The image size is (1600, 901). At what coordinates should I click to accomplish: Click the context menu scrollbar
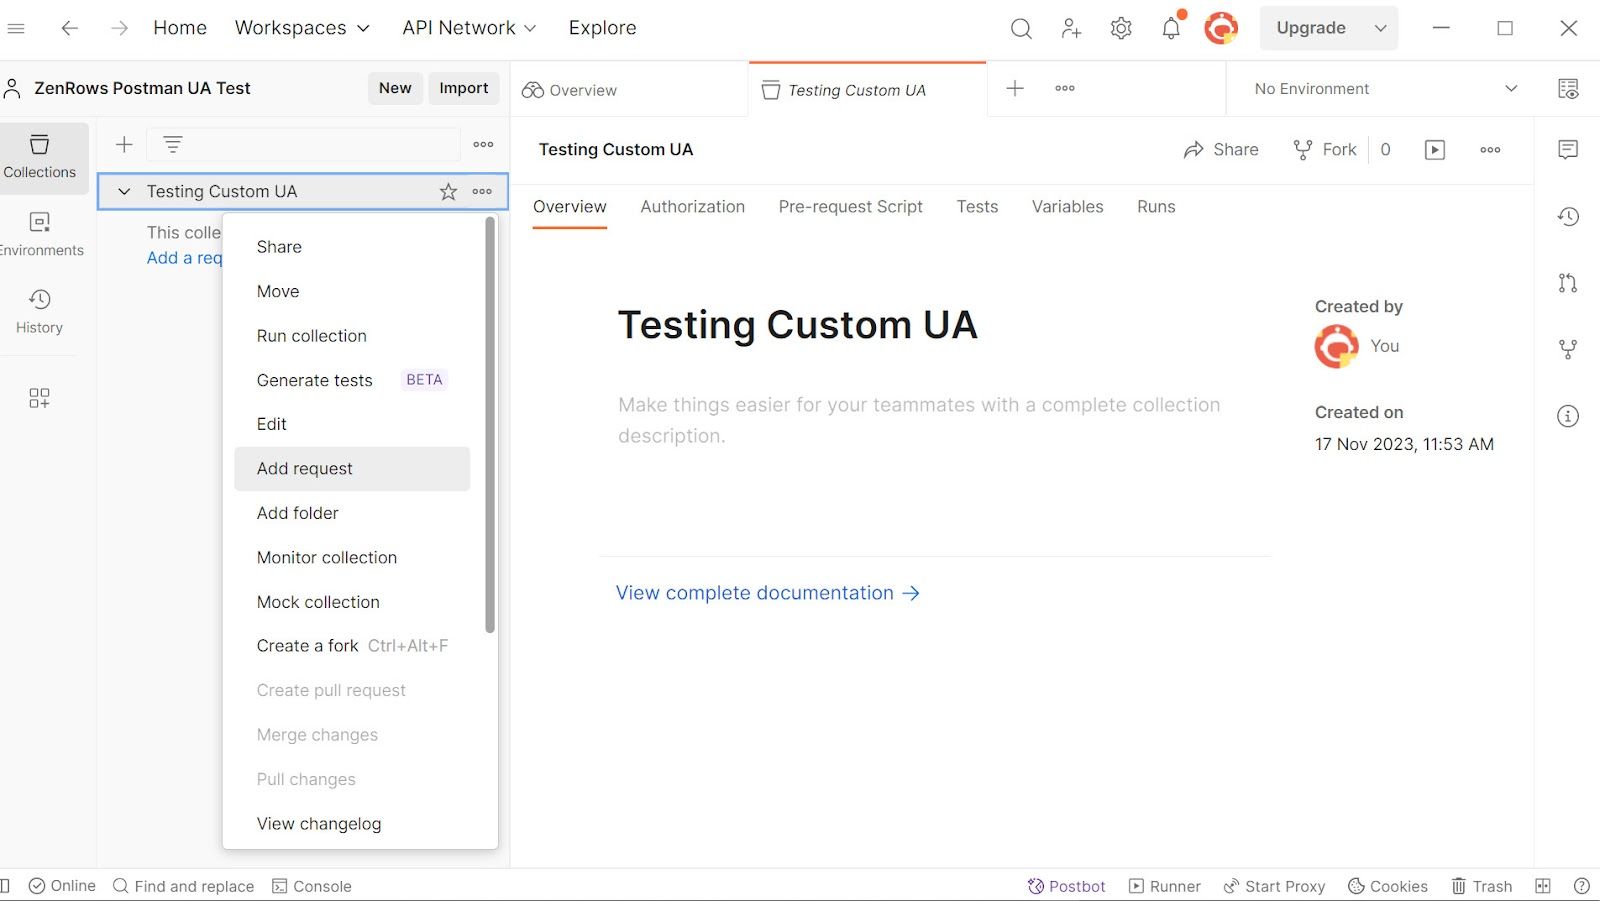click(x=490, y=425)
